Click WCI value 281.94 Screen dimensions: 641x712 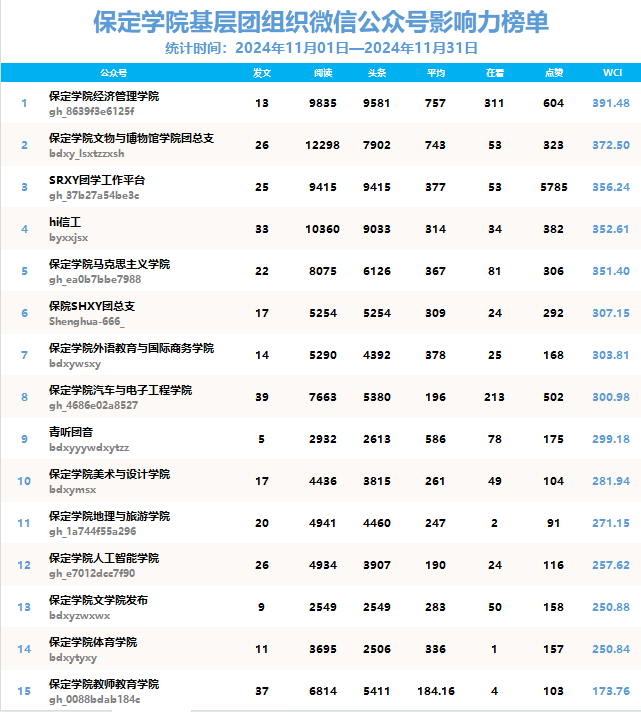pyautogui.click(x=611, y=481)
